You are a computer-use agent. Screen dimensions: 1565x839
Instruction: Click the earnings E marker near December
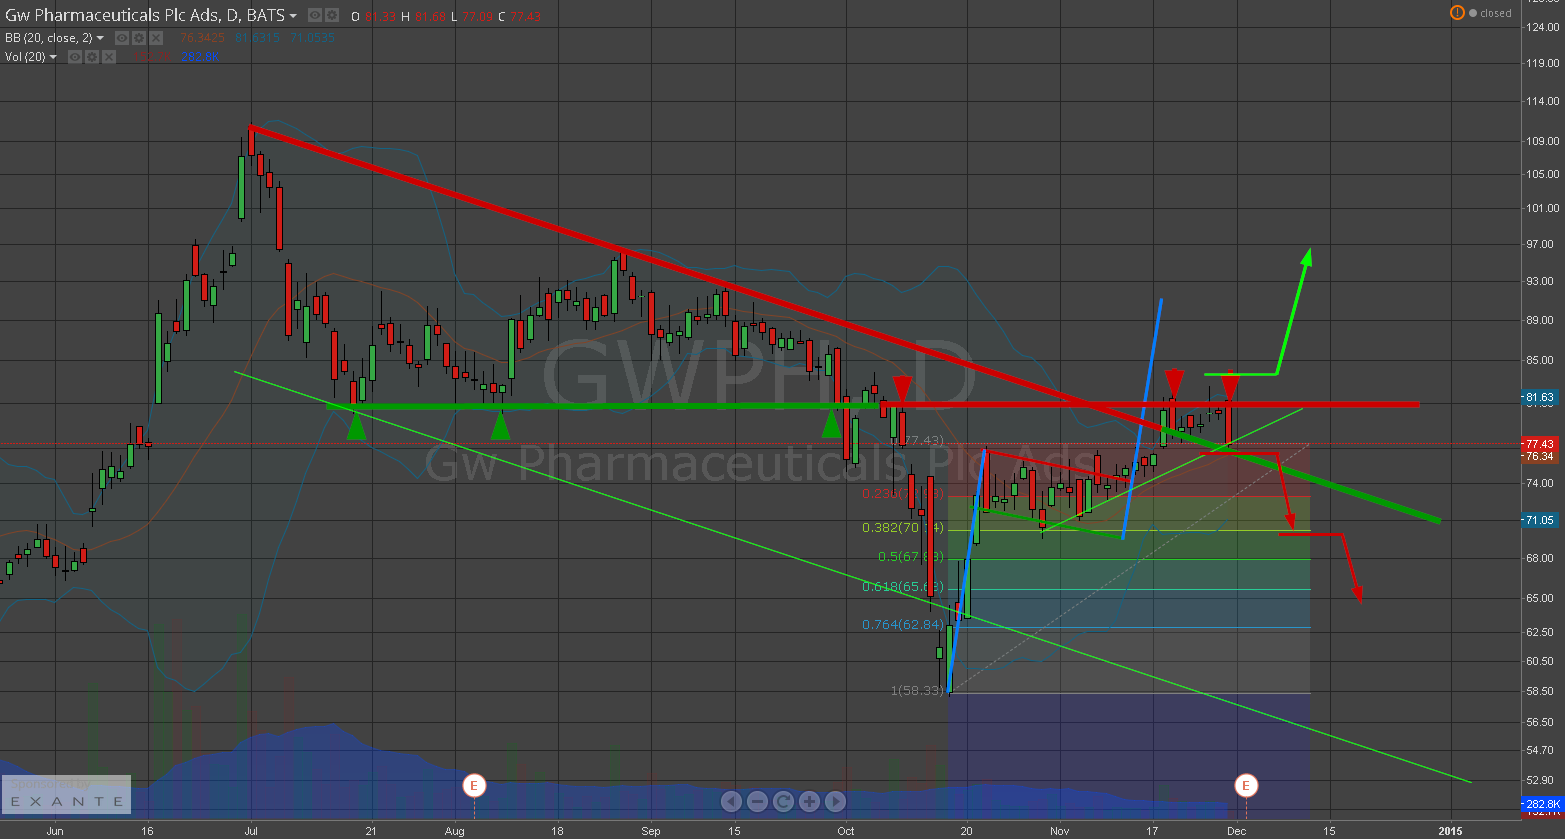(x=1246, y=785)
